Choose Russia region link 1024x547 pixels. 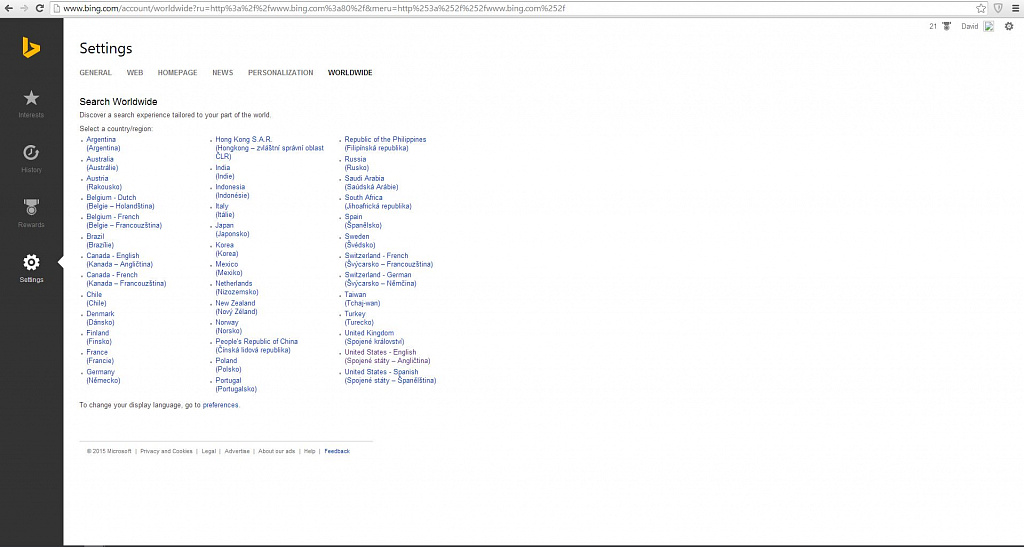point(356,163)
